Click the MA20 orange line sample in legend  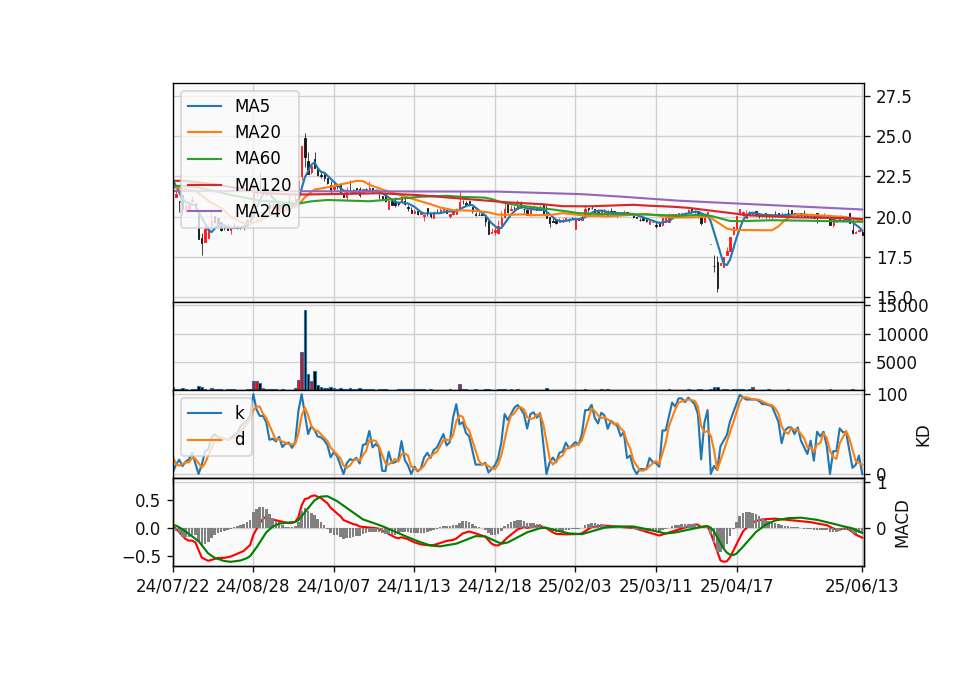click(x=204, y=132)
